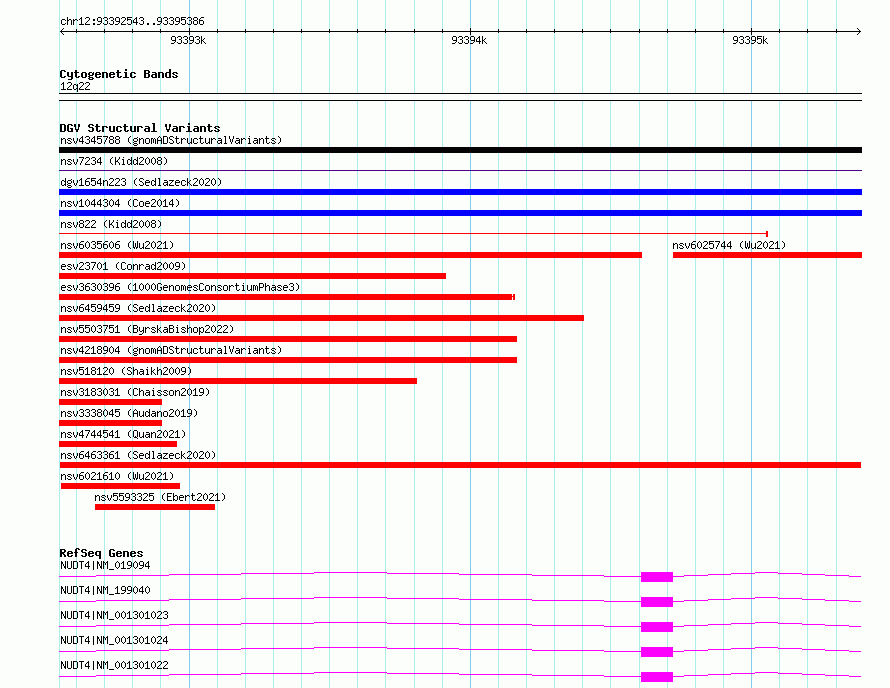Select the NUDT4|NM_001301023 magenta exon block
The height and width of the screenshot is (688, 890).
(x=657, y=627)
